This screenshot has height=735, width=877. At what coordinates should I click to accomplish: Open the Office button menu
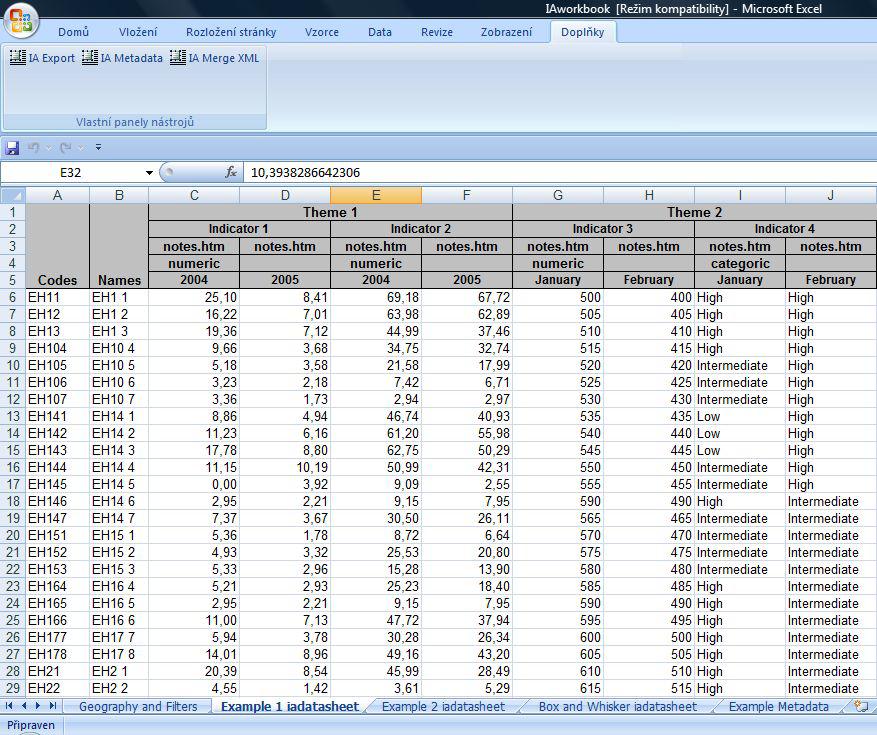[21, 20]
